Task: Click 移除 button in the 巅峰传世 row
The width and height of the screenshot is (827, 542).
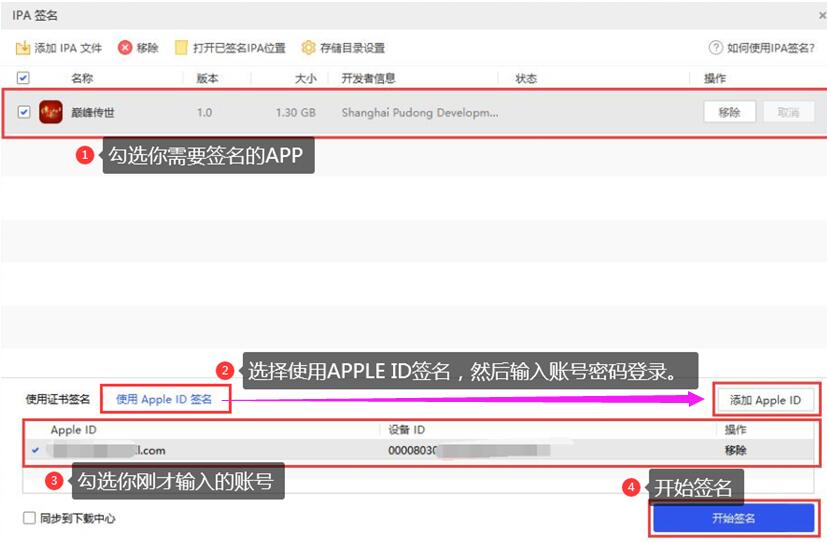Action: coord(729,112)
